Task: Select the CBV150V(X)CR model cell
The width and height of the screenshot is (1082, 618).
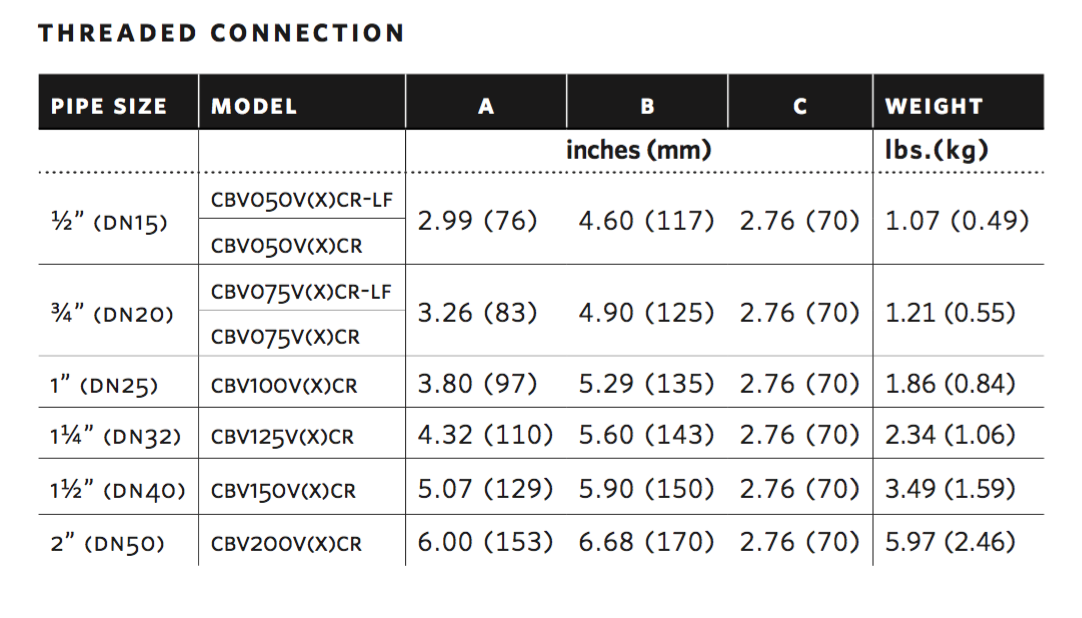Action: 284,492
